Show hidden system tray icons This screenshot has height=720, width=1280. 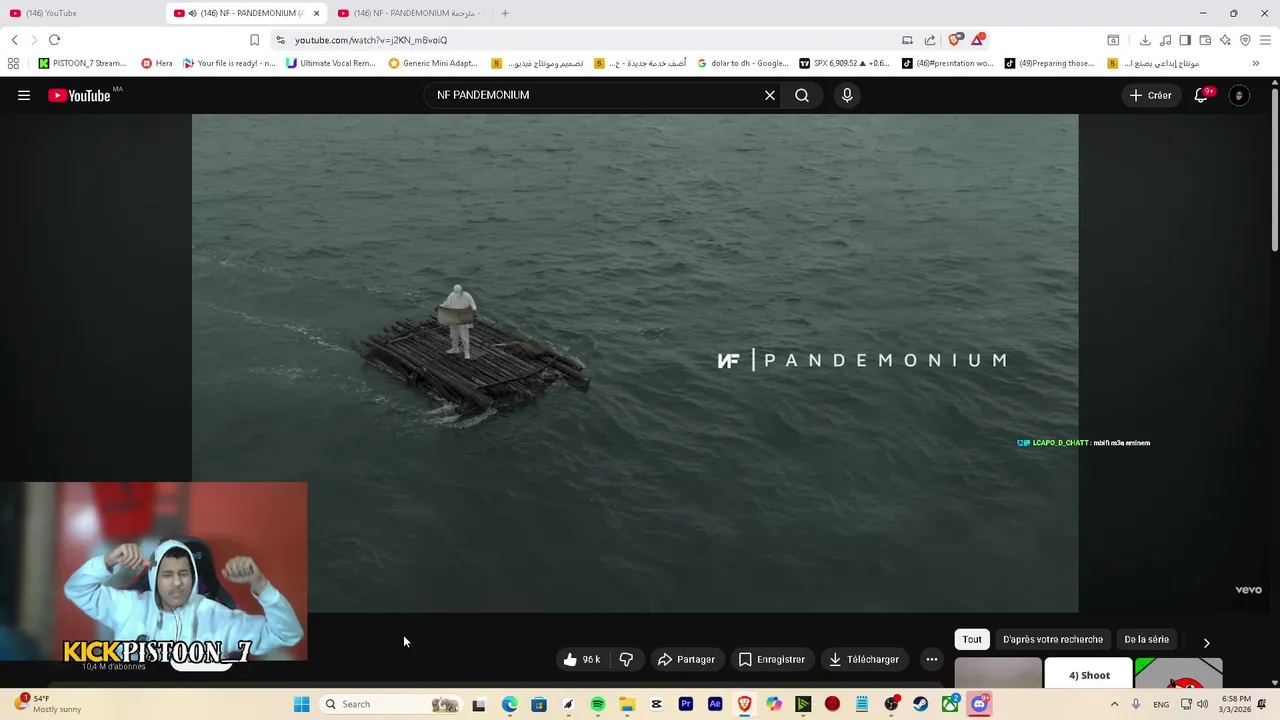click(x=1114, y=704)
